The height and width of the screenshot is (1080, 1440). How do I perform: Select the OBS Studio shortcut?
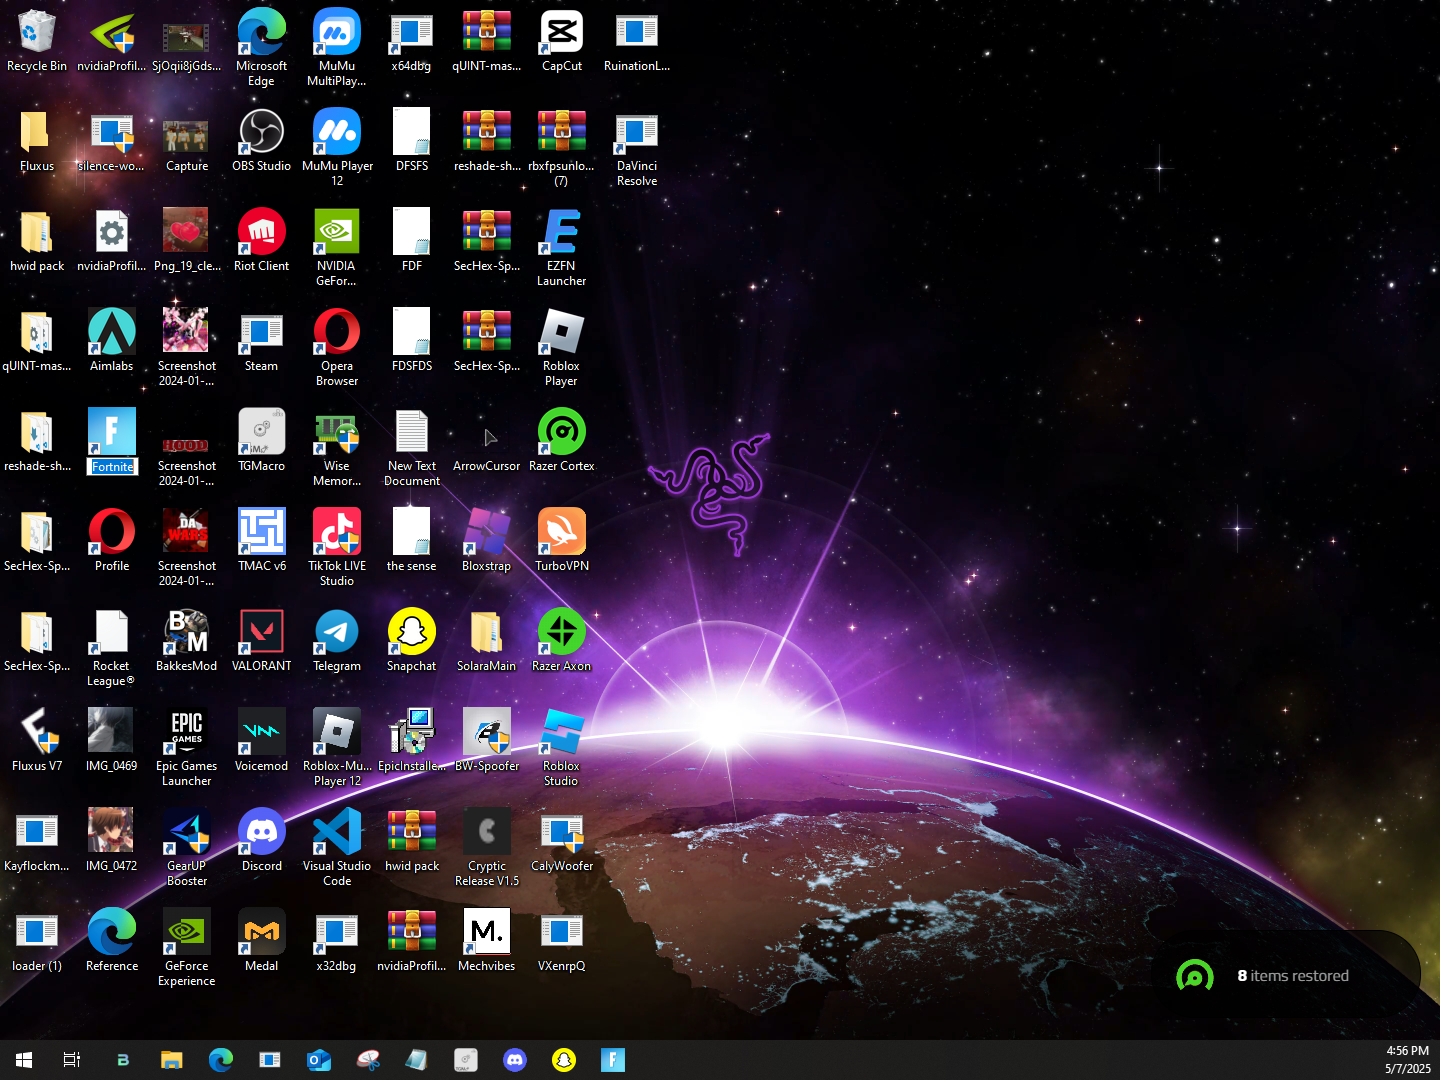(x=262, y=142)
